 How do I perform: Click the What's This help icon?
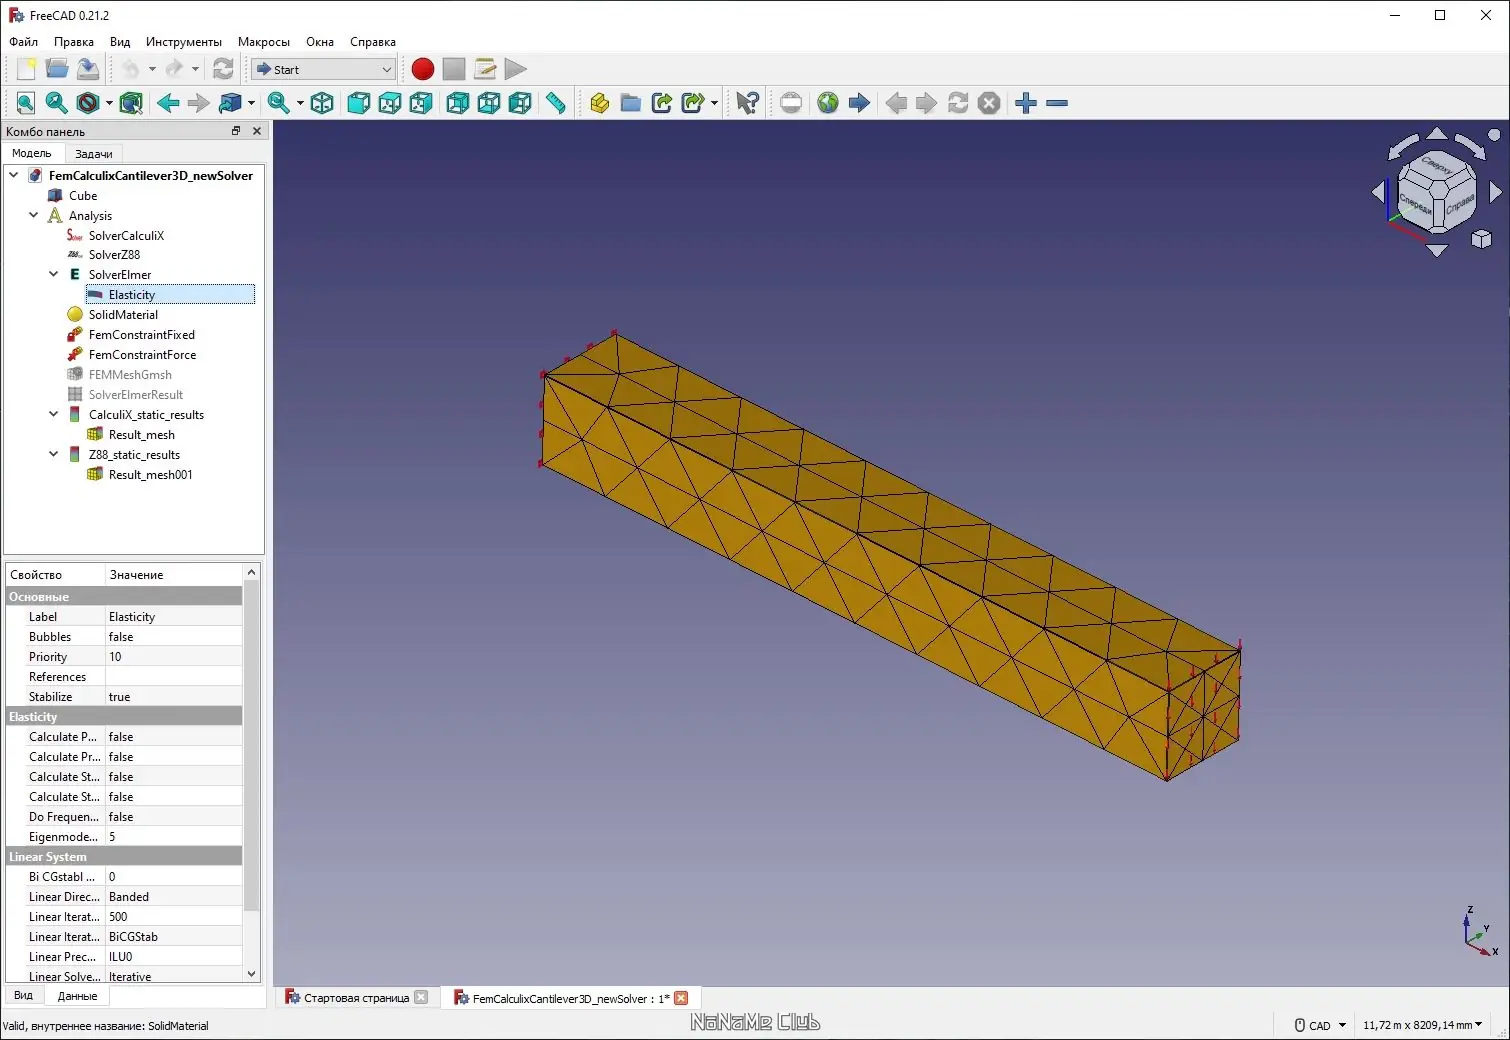pyautogui.click(x=747, y=103)
